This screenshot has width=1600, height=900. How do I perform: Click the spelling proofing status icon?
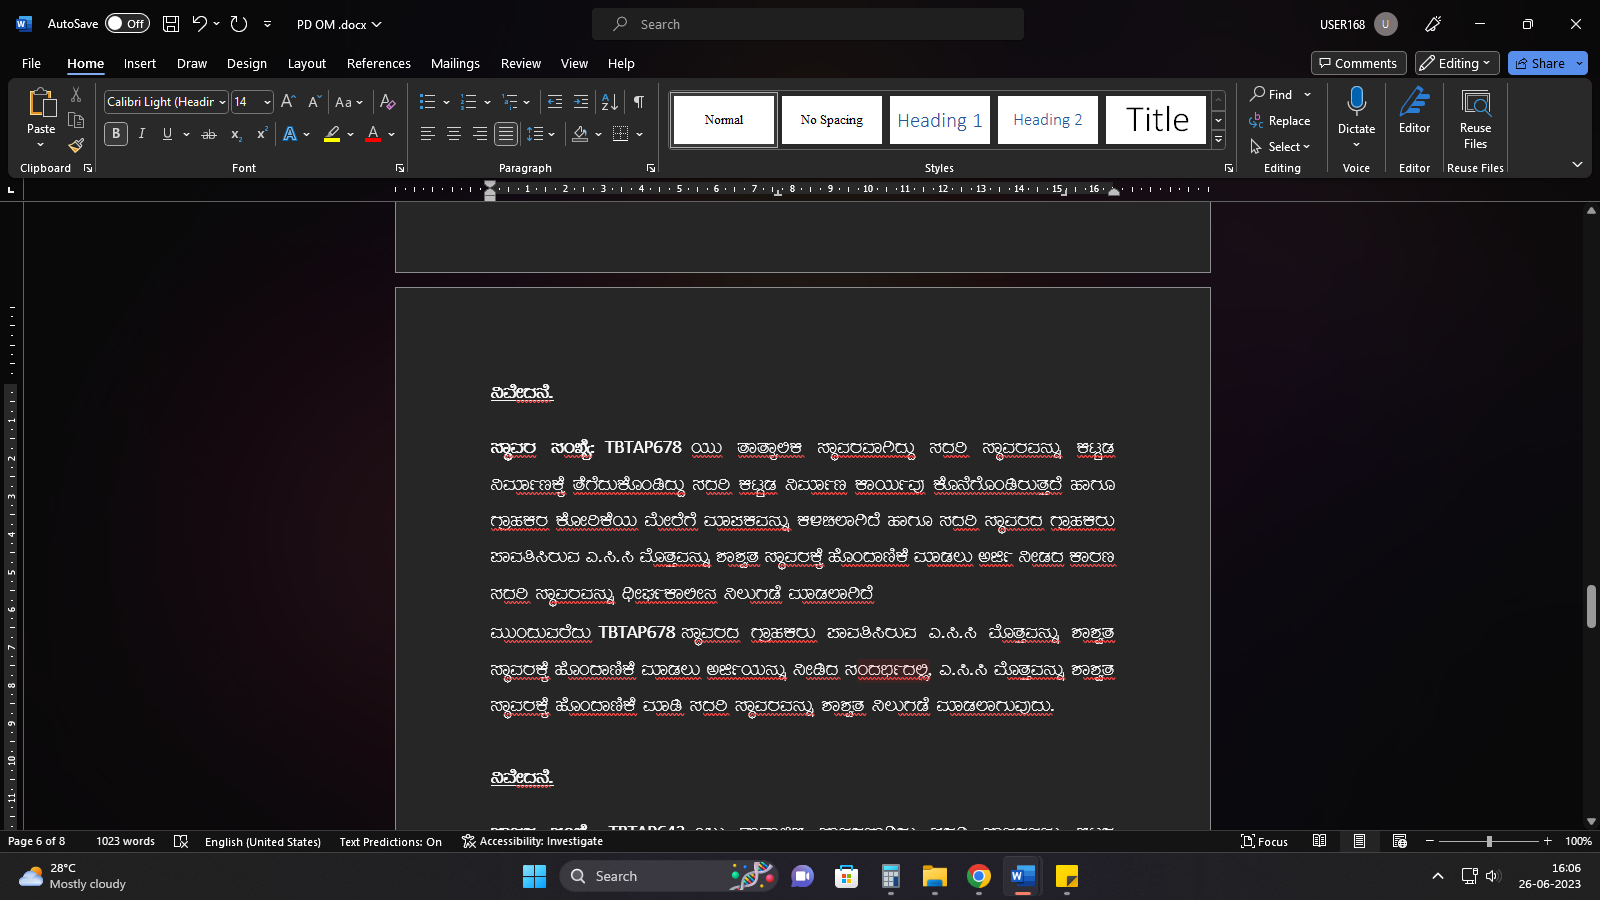pos(181,842)
